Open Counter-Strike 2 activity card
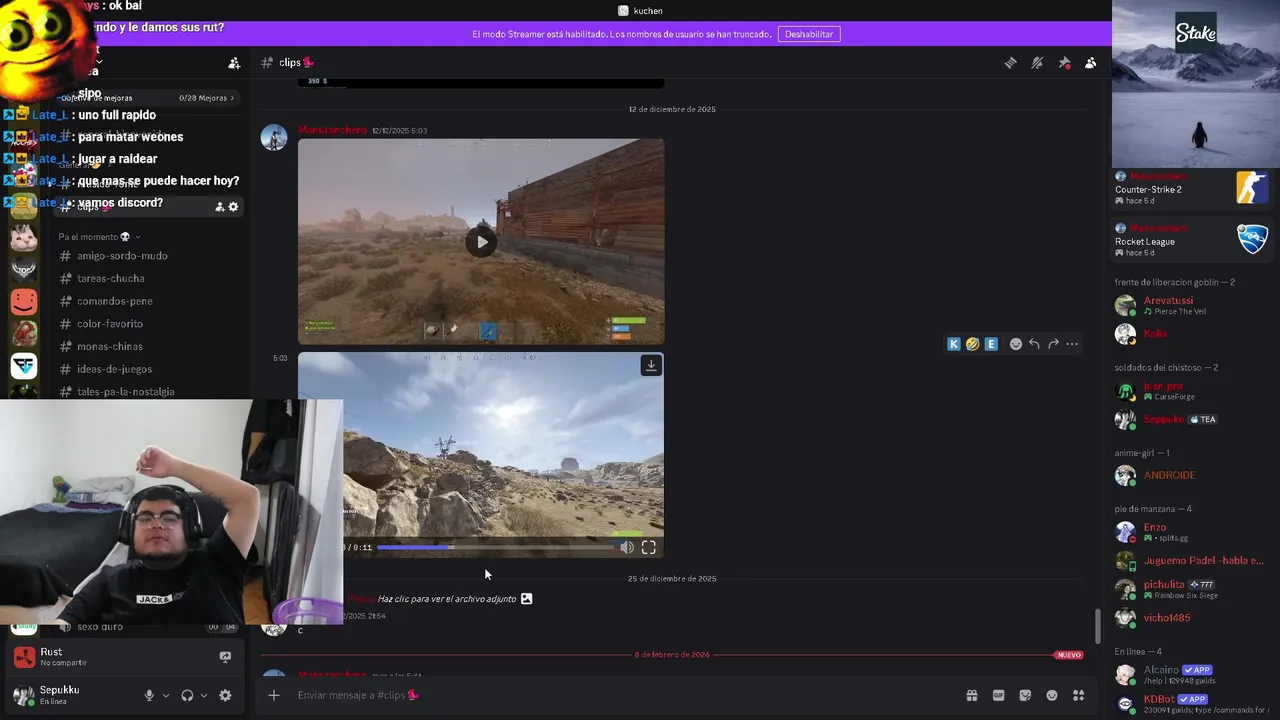 [1193, 188]
